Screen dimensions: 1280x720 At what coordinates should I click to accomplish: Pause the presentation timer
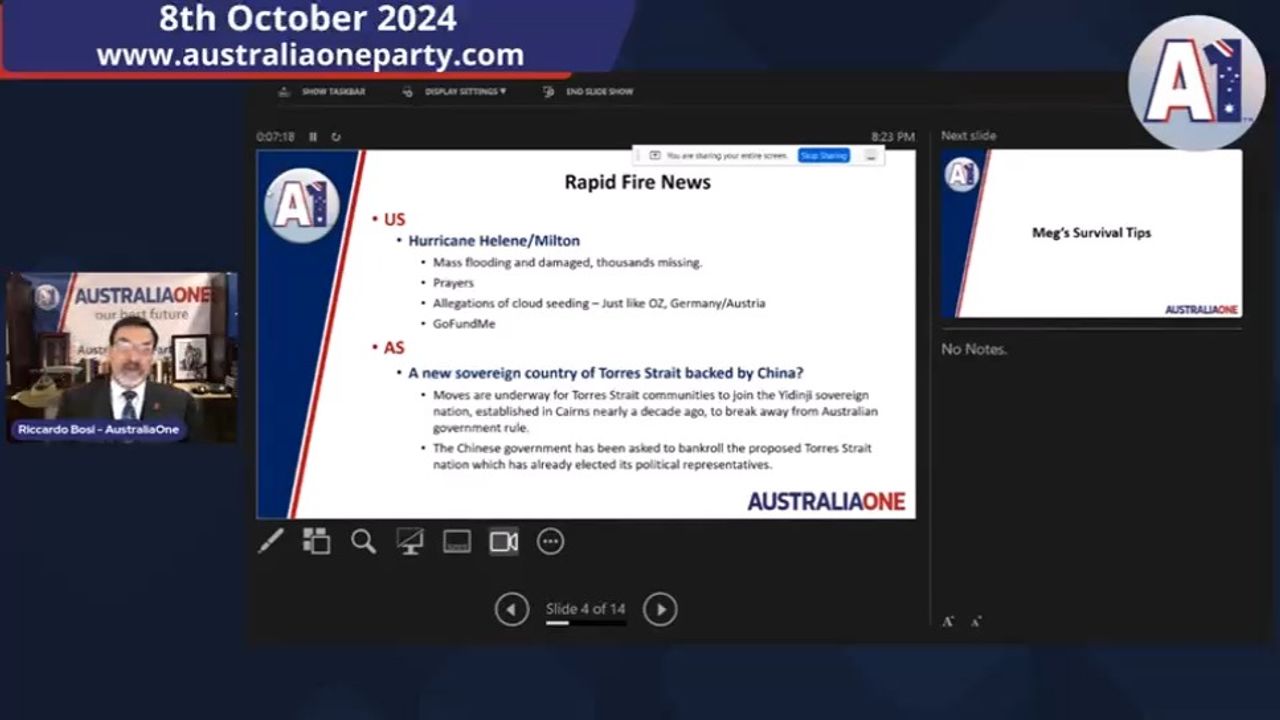(313, 137)
